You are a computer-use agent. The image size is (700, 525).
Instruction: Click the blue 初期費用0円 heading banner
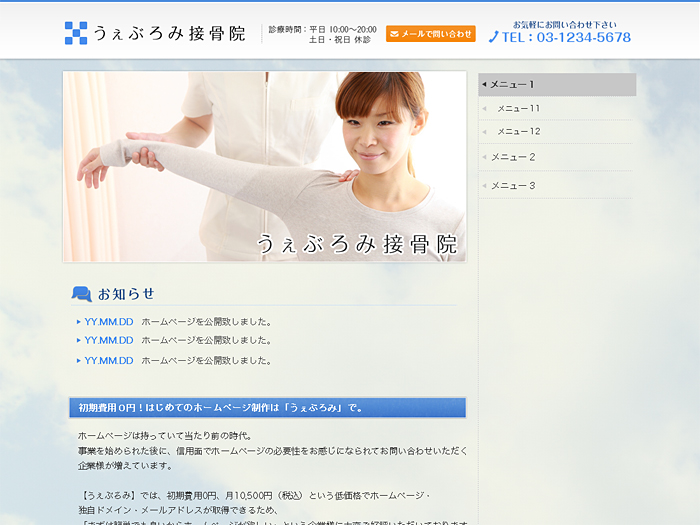click(268, 408)
